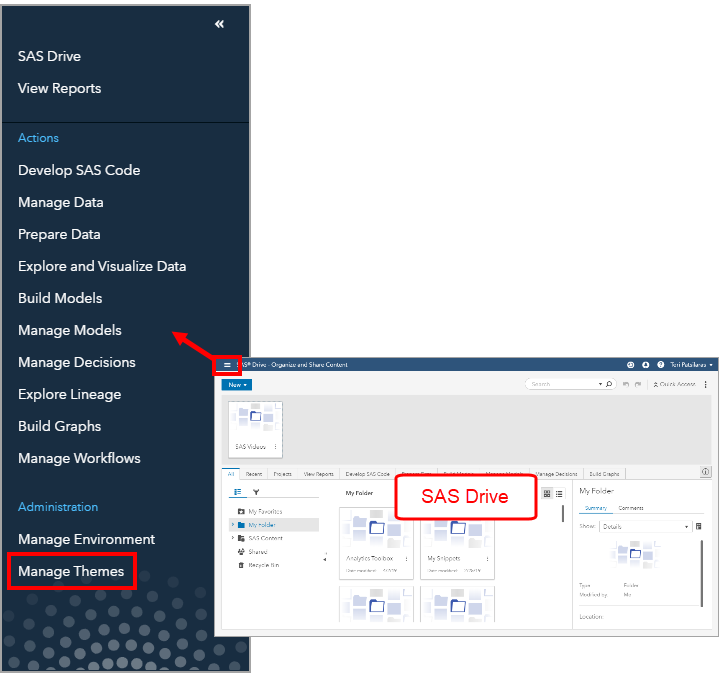720x675 pixels.
Task: Open Recycle Bin in the folder tree
Action: pos(258,565)
